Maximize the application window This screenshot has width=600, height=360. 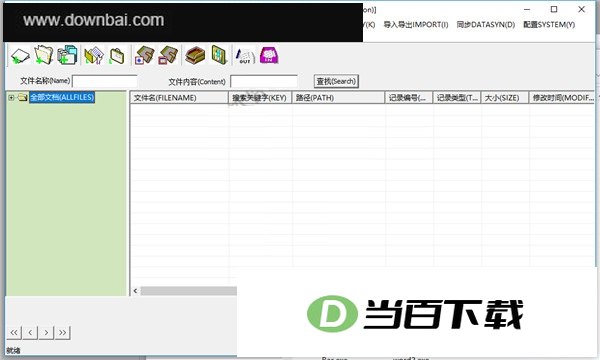554,9
